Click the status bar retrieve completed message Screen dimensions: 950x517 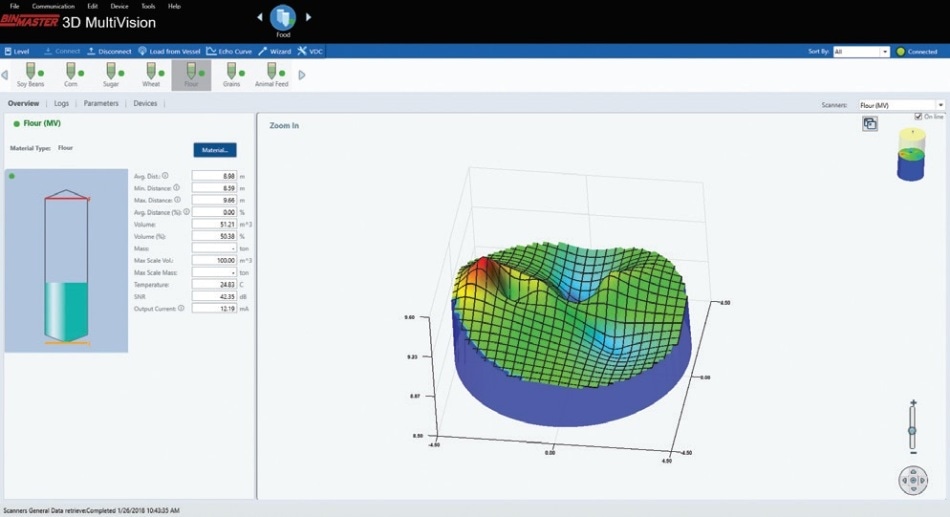pos(91,510)
